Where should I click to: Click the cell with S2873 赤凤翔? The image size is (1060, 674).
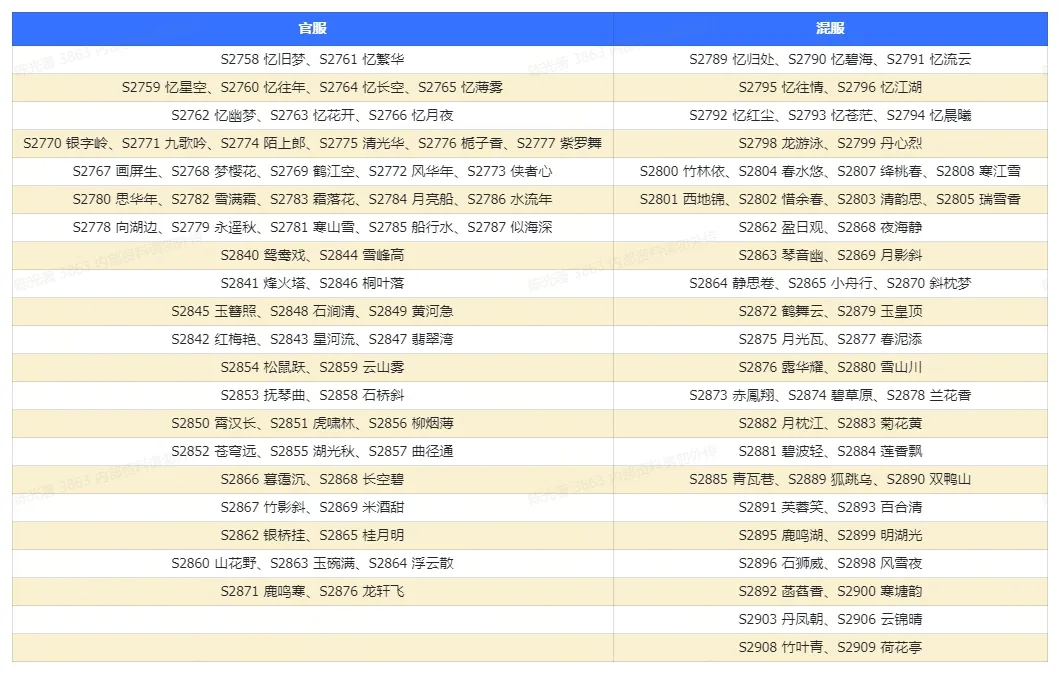pos(830,395)
